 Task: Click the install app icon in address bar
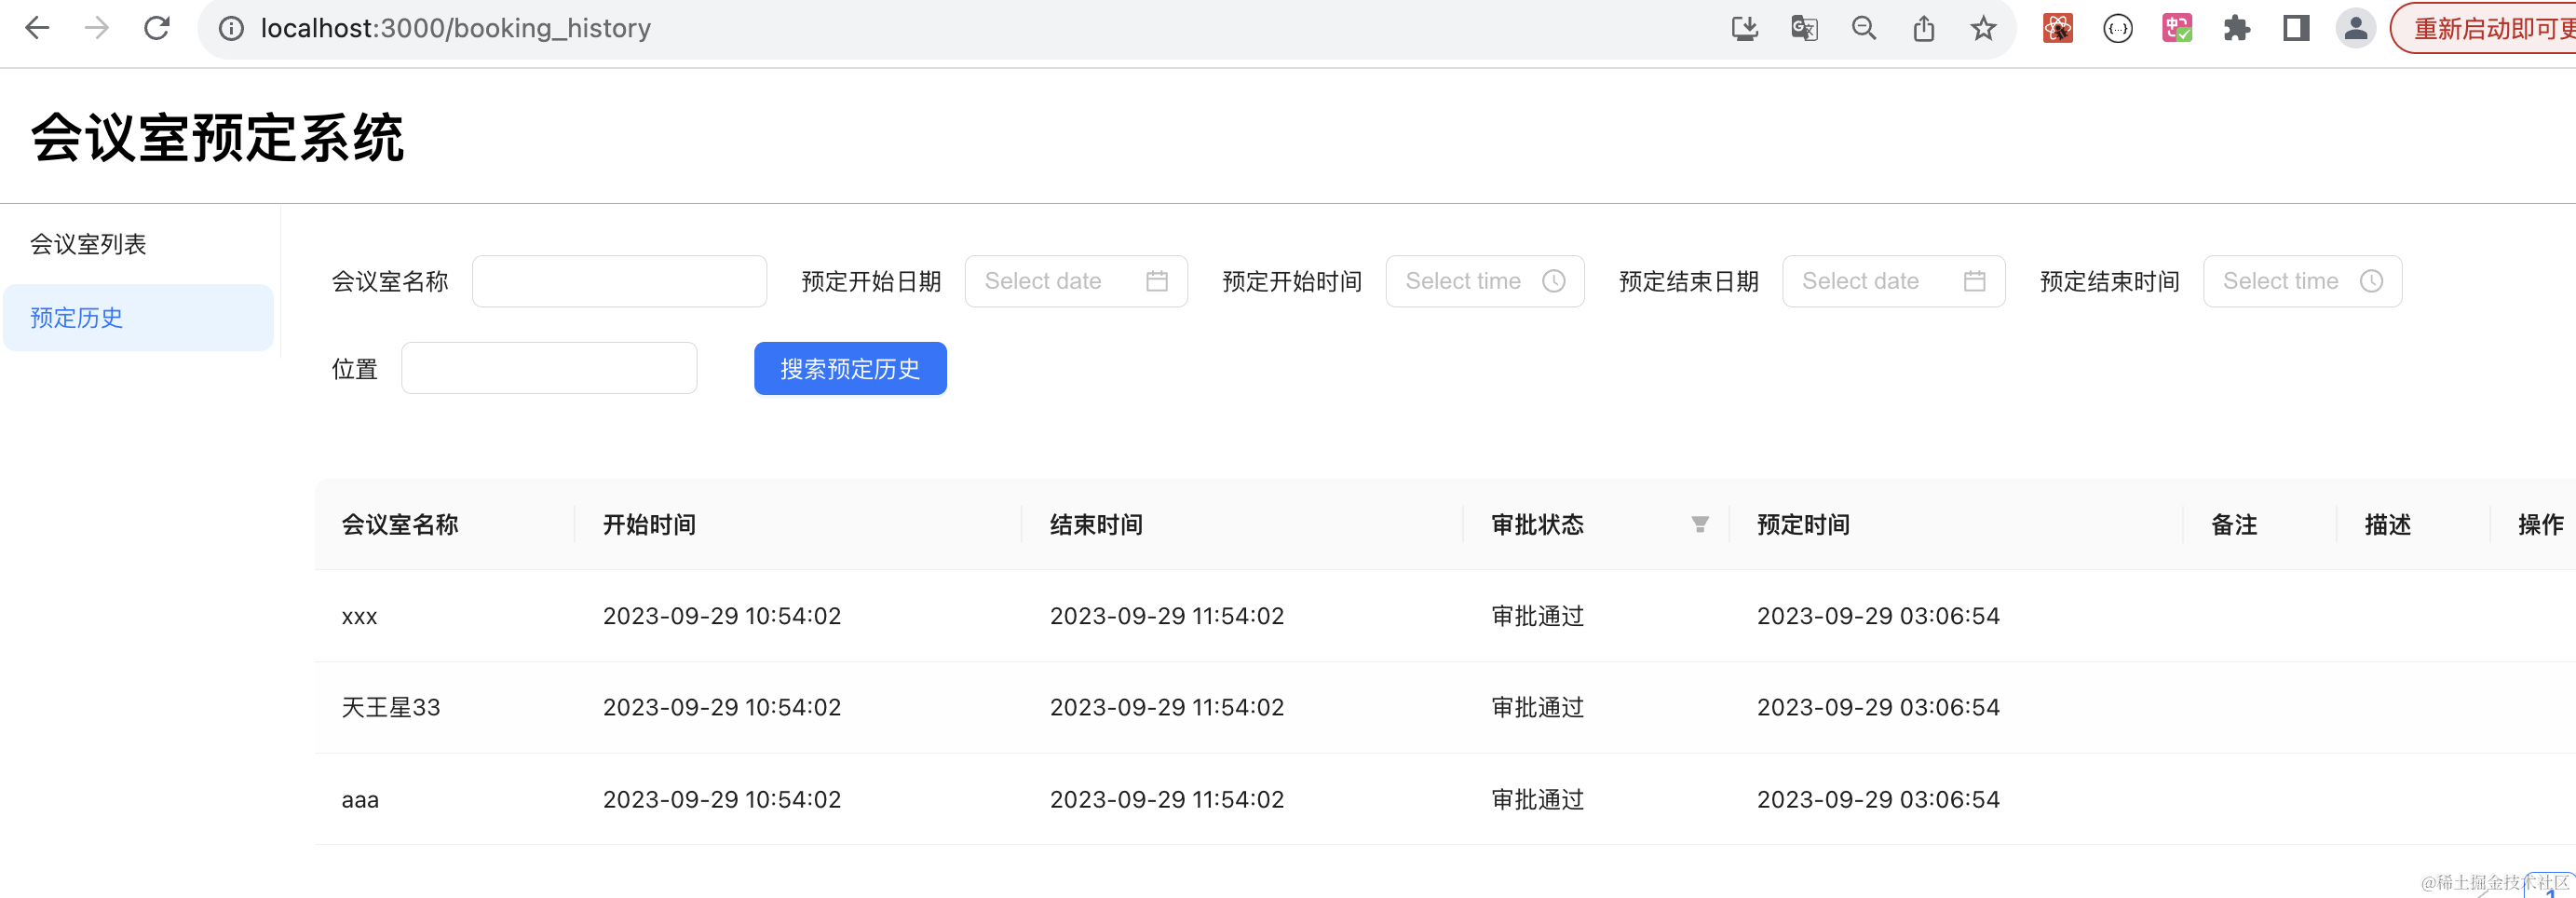click(x=1744, y=28)
